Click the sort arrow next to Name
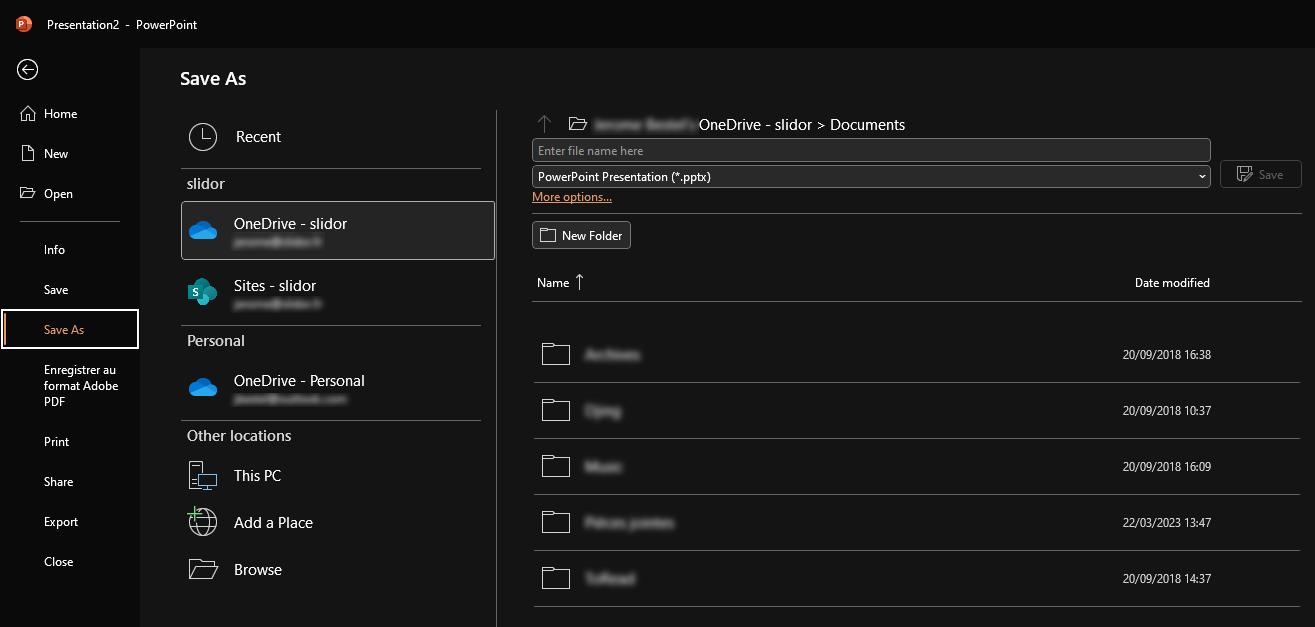Screen dimensions: 1315x627 click(579, 282)
